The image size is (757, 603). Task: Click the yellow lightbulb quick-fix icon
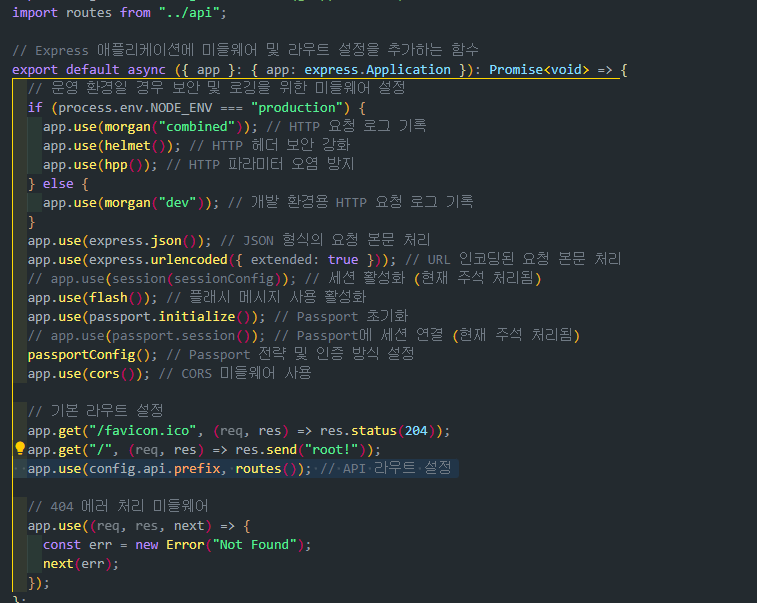pos(20,449)
